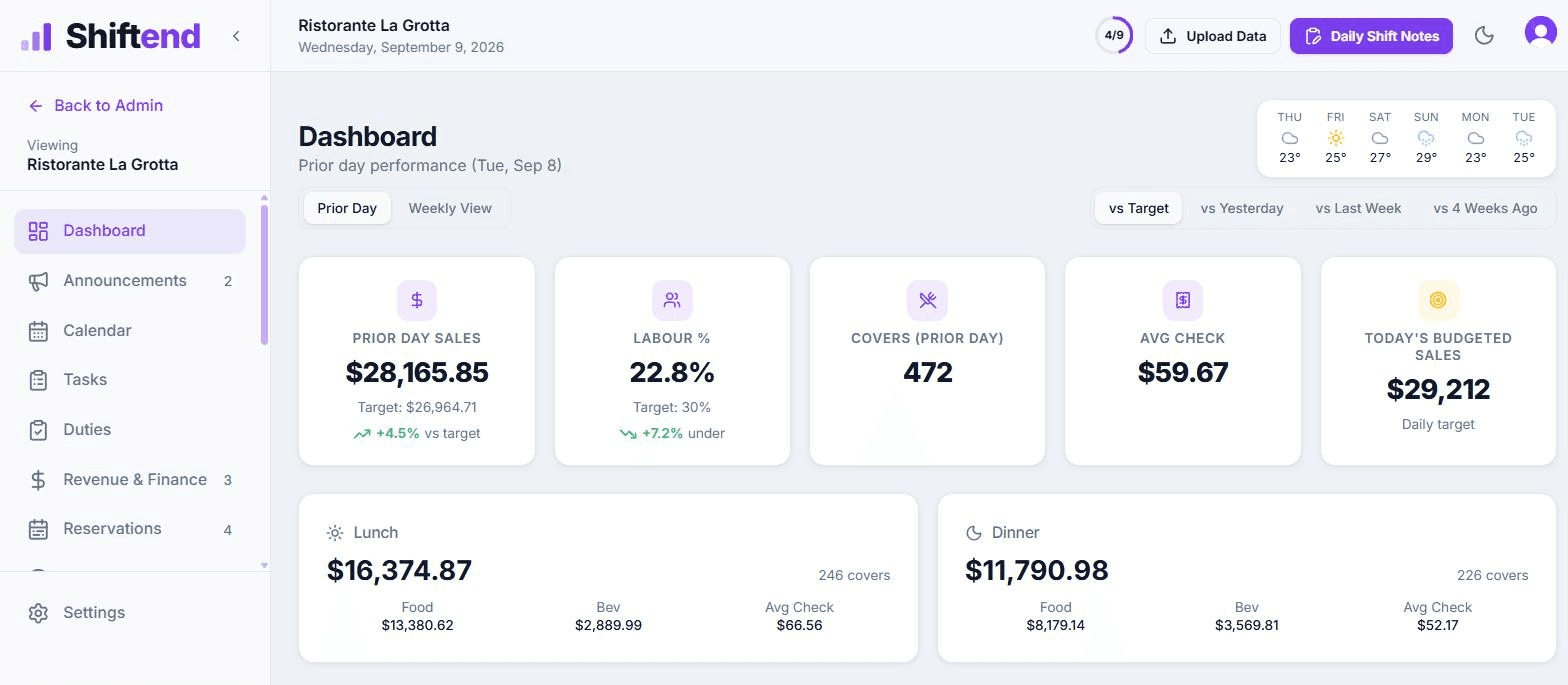Select vs Yesterday comparison

[1242, 208]
